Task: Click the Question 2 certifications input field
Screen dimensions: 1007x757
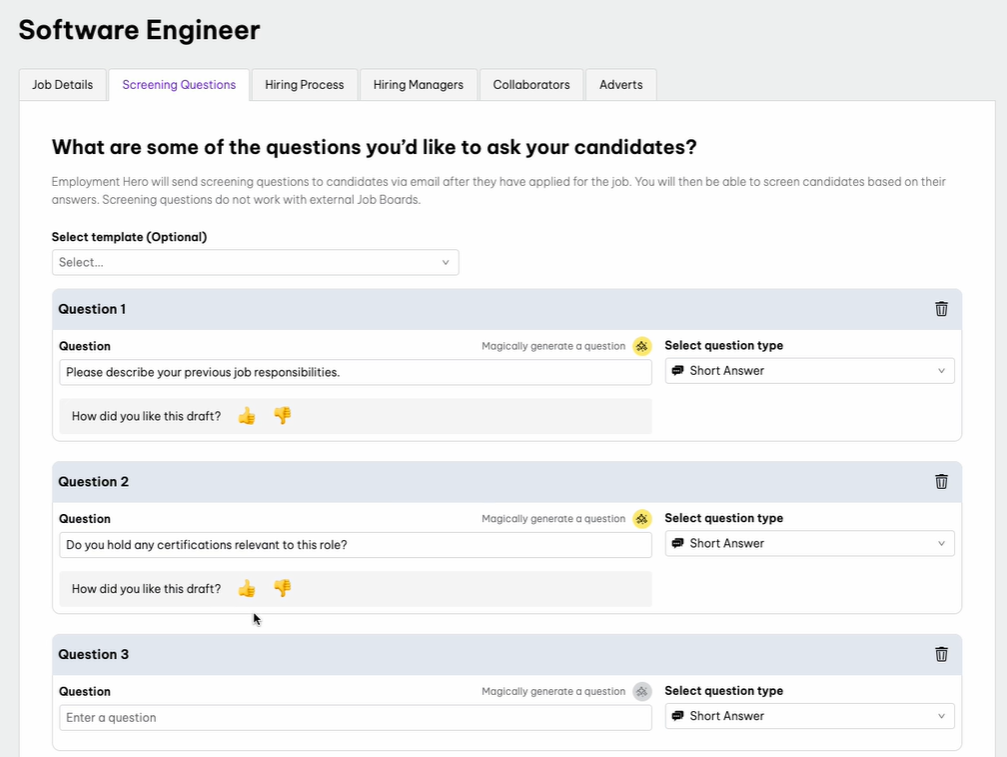Action: coord(355,545)
